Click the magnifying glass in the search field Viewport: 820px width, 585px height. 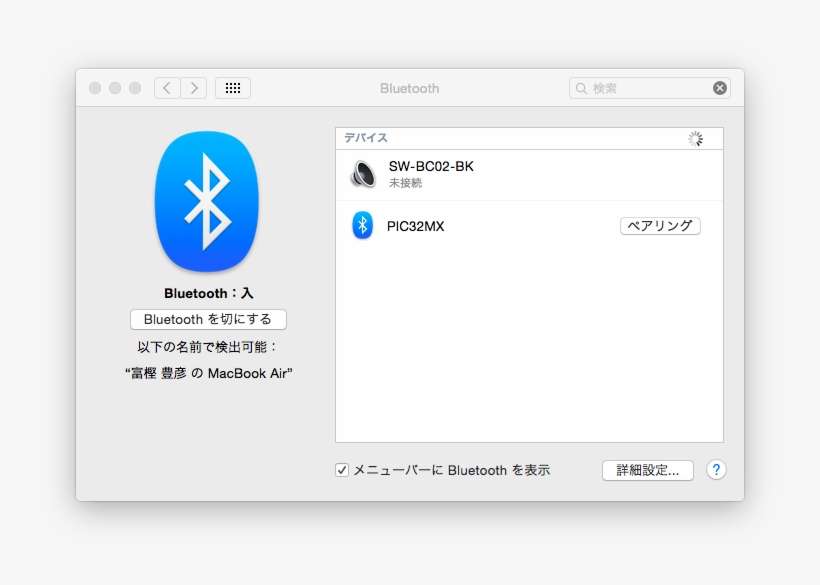click(580, 88)
